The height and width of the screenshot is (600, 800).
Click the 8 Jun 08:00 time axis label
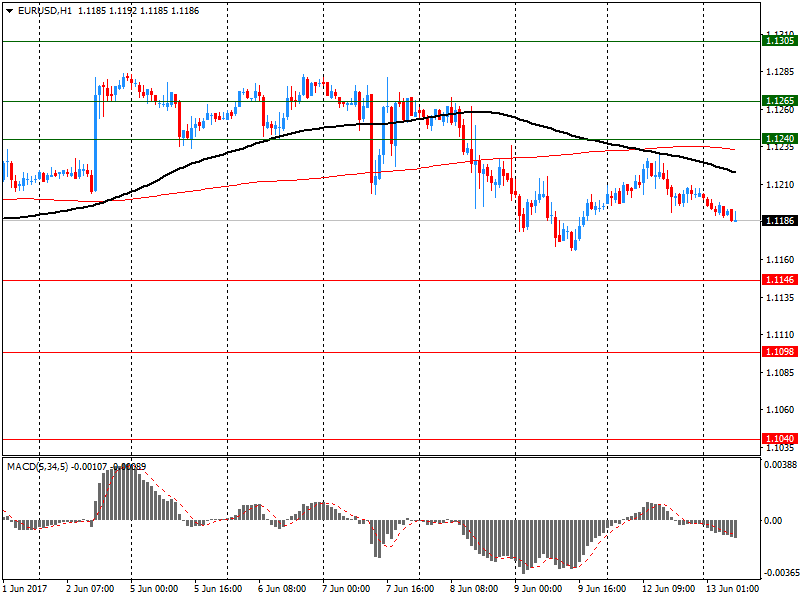(473, 589)
